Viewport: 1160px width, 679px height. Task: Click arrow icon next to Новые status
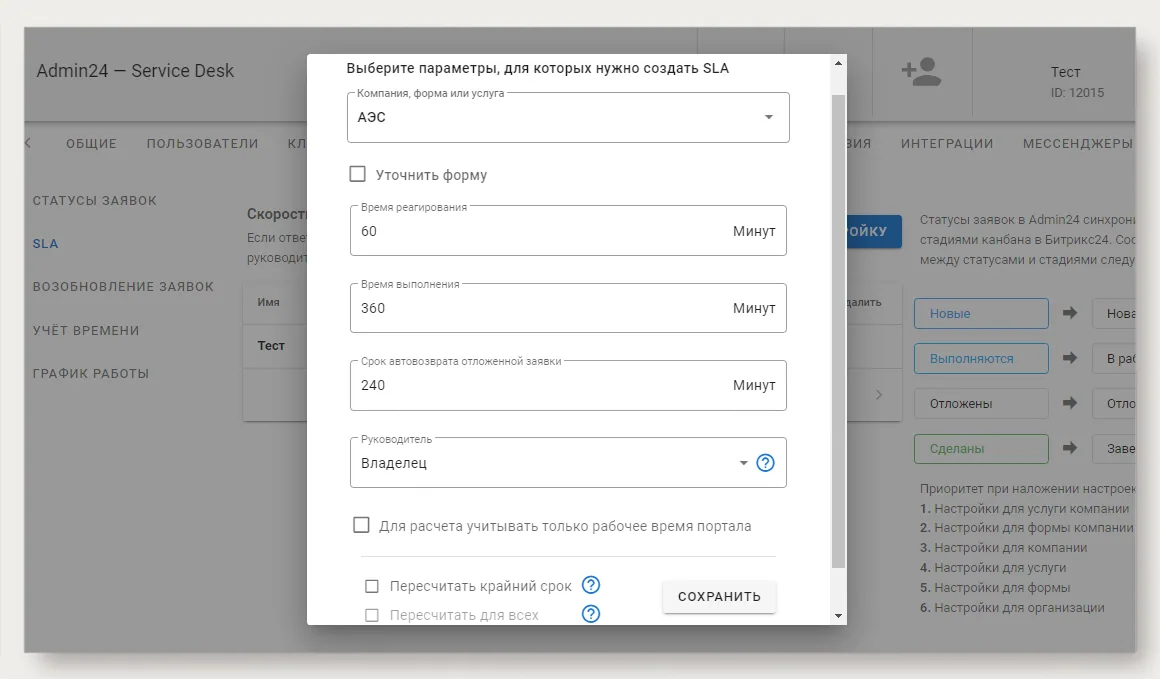coord(1070,313)
